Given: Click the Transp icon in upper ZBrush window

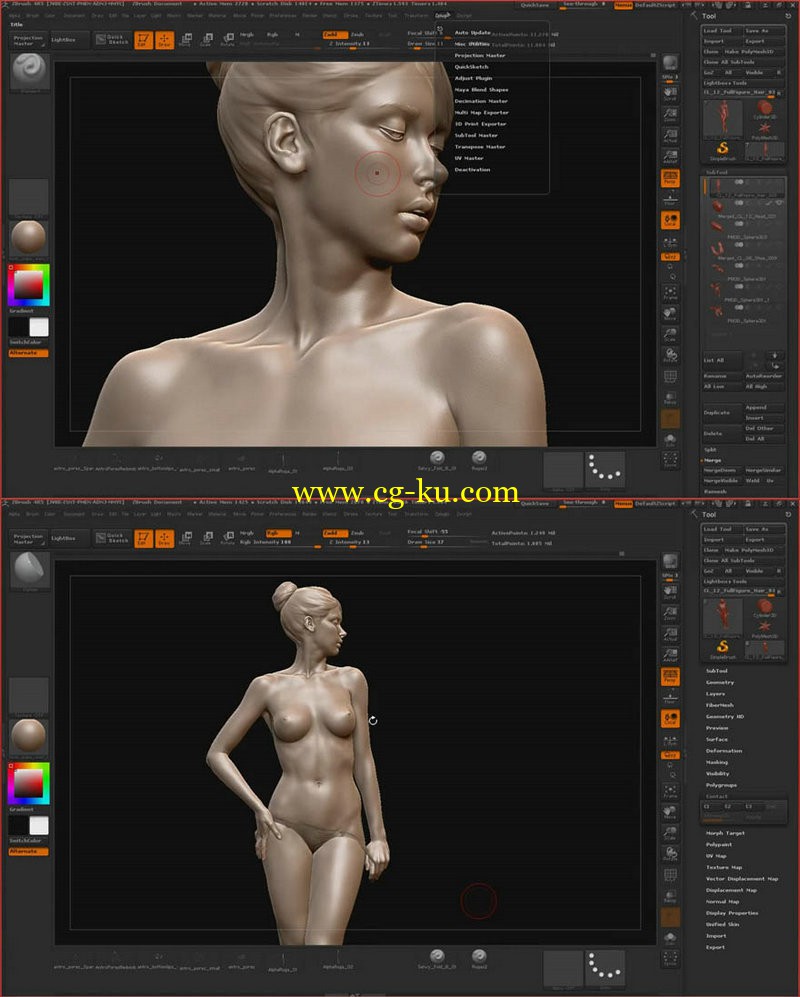Looking at the screenshot, I should point(670,398).
